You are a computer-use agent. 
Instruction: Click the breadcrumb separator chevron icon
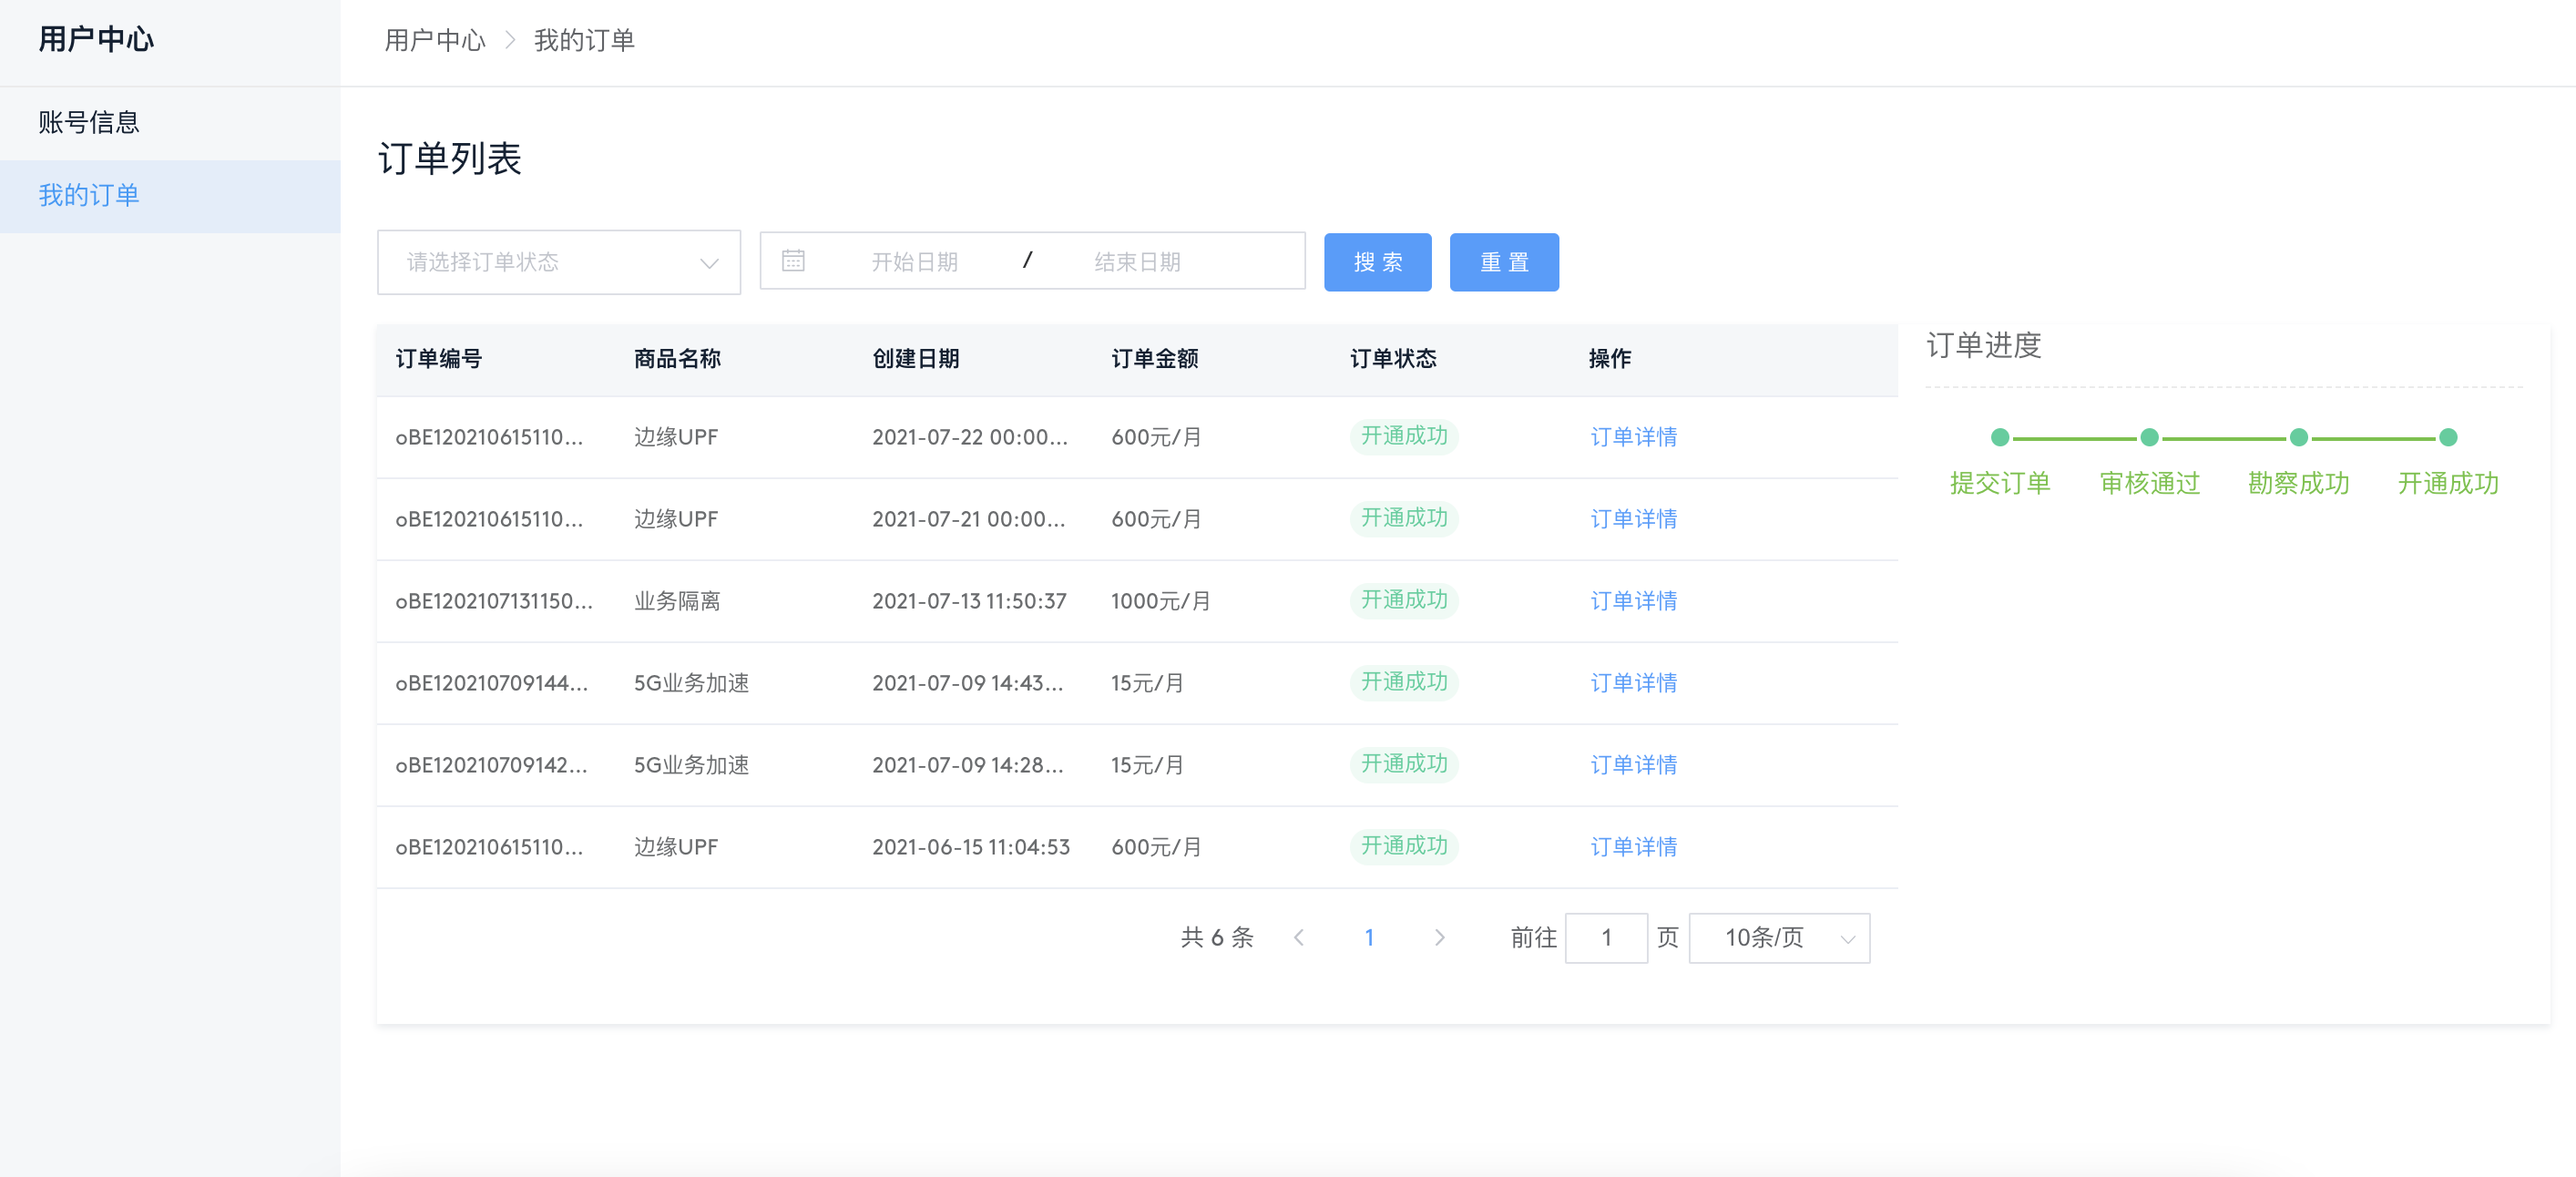tap(510, 40)
